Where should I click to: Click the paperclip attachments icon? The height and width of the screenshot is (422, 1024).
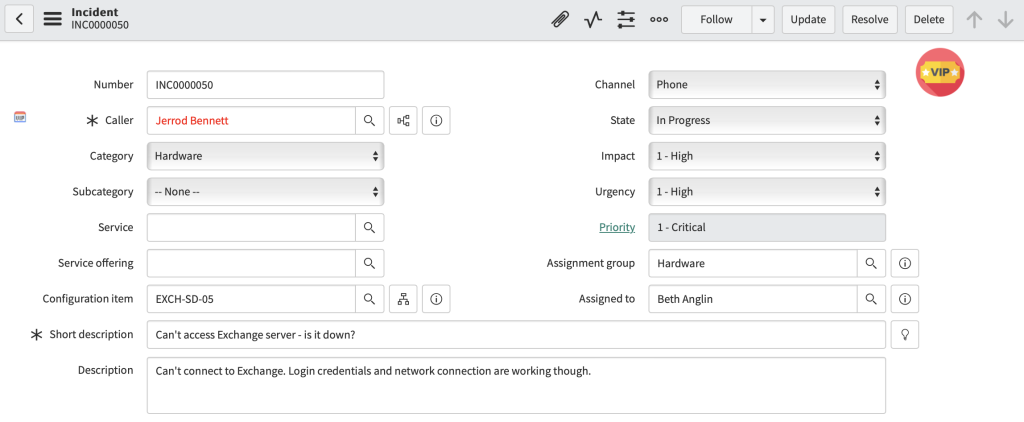click(560, 20)
